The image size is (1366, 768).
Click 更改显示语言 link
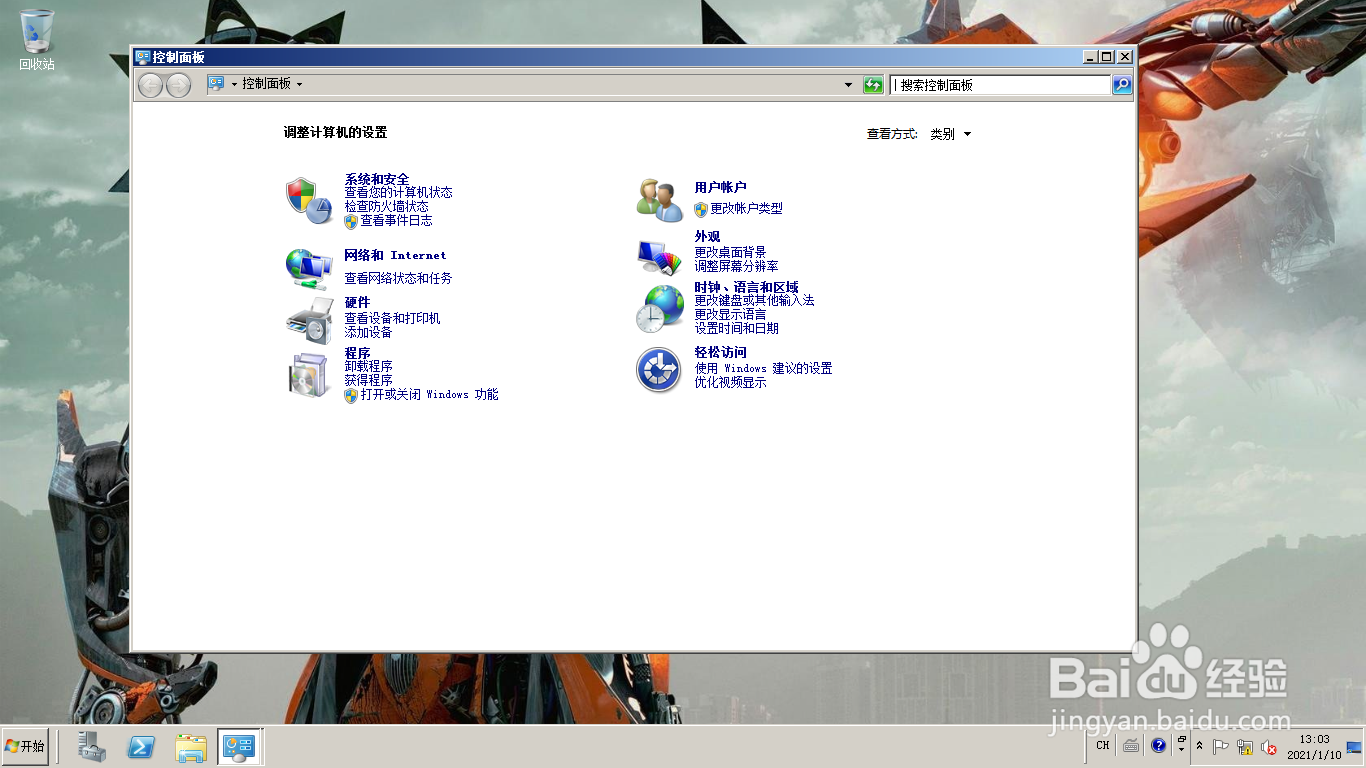[x=730, y=314]
